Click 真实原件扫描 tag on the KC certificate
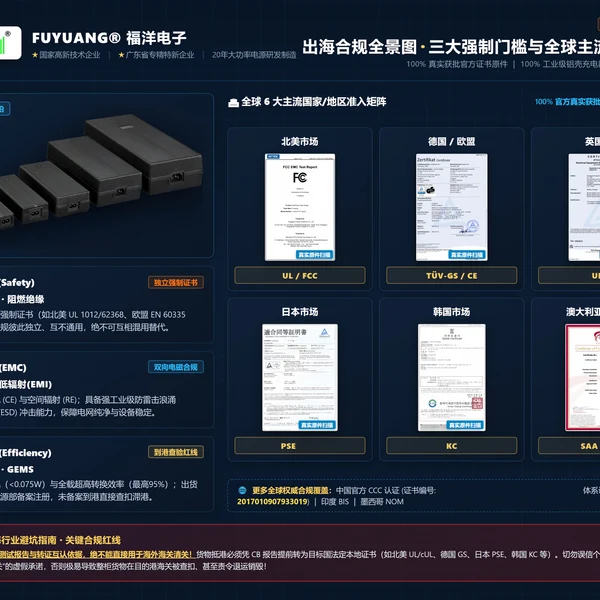600x600 pixels. 465,425
